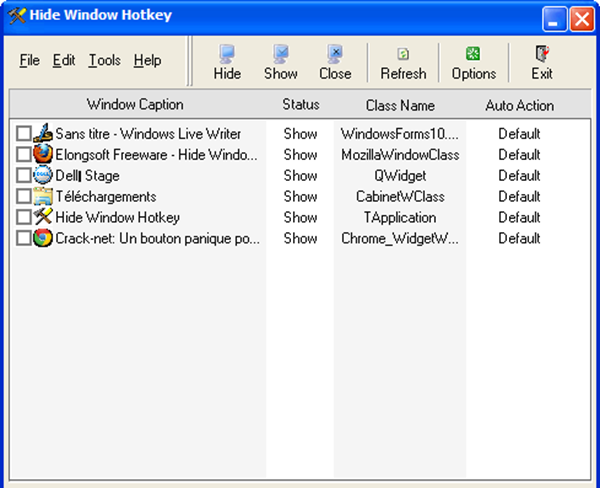Minimize the Hide Window Hotkey window
Image resolution: width=600 pixels, height=488 pixels.
click(x=554, y=18)
